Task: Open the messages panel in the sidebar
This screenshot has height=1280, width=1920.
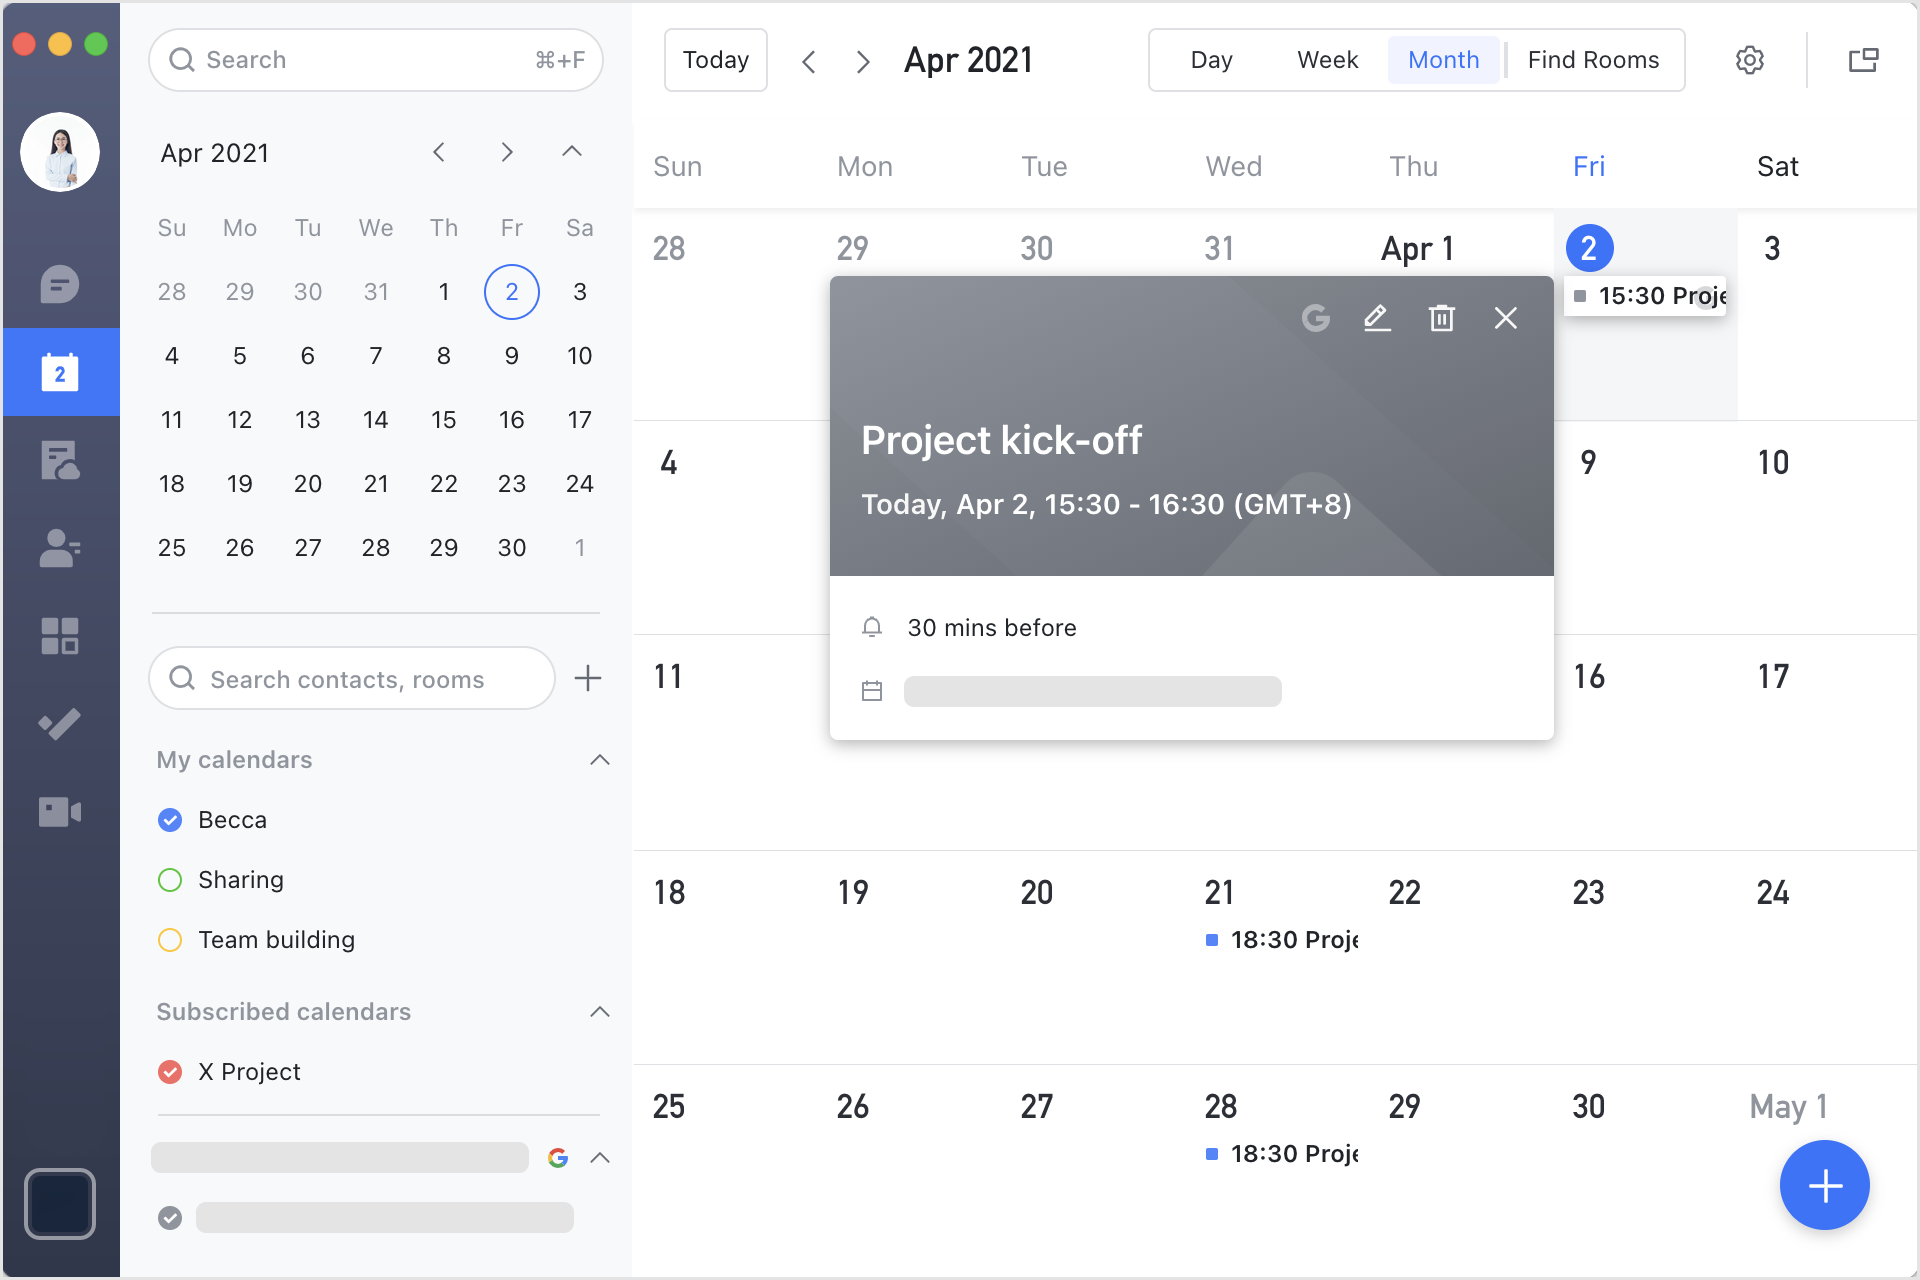Action: pos(60,284)
